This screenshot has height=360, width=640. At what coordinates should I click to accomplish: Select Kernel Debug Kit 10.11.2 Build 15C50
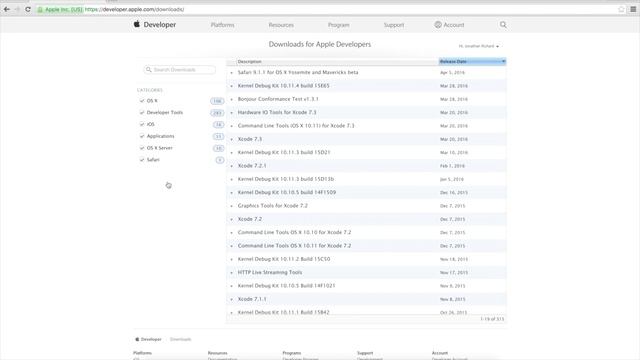click(284, 259)
